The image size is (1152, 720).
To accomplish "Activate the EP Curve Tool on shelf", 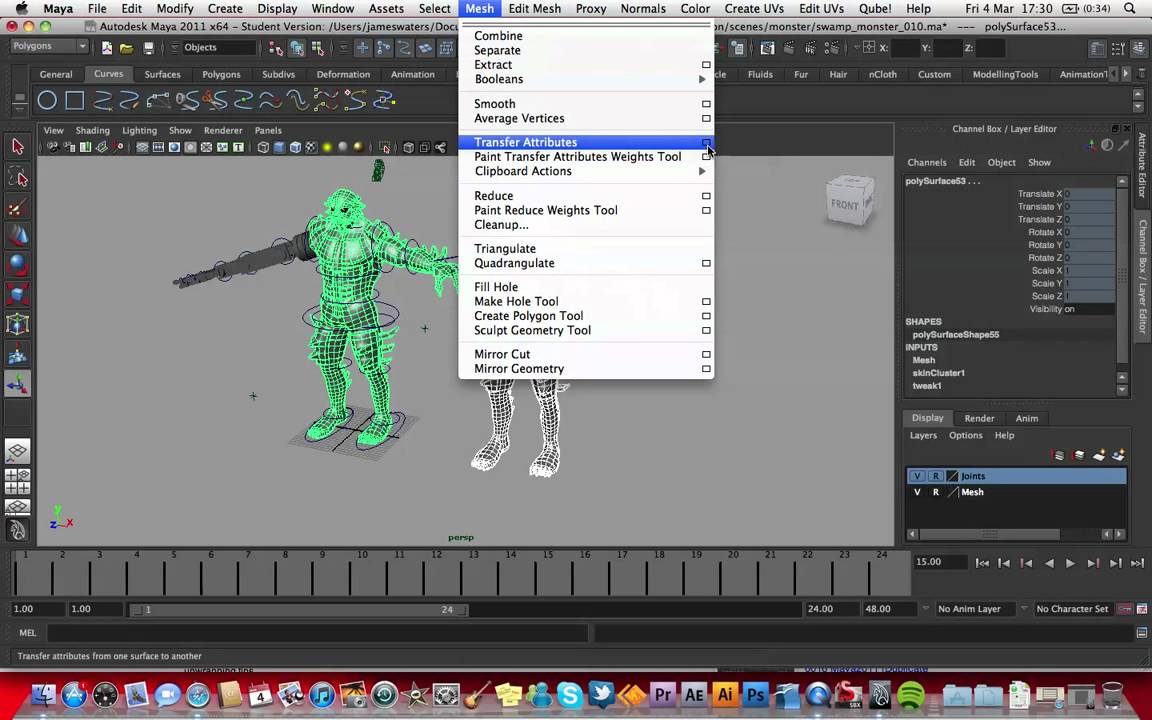I will coord(103,100).
